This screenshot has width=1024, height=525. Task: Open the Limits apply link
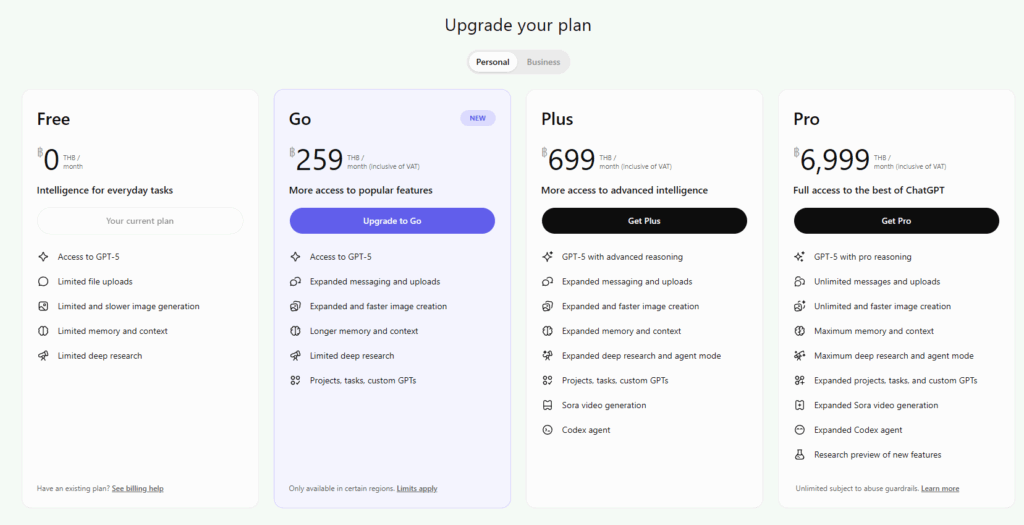[x=417, y=489]
